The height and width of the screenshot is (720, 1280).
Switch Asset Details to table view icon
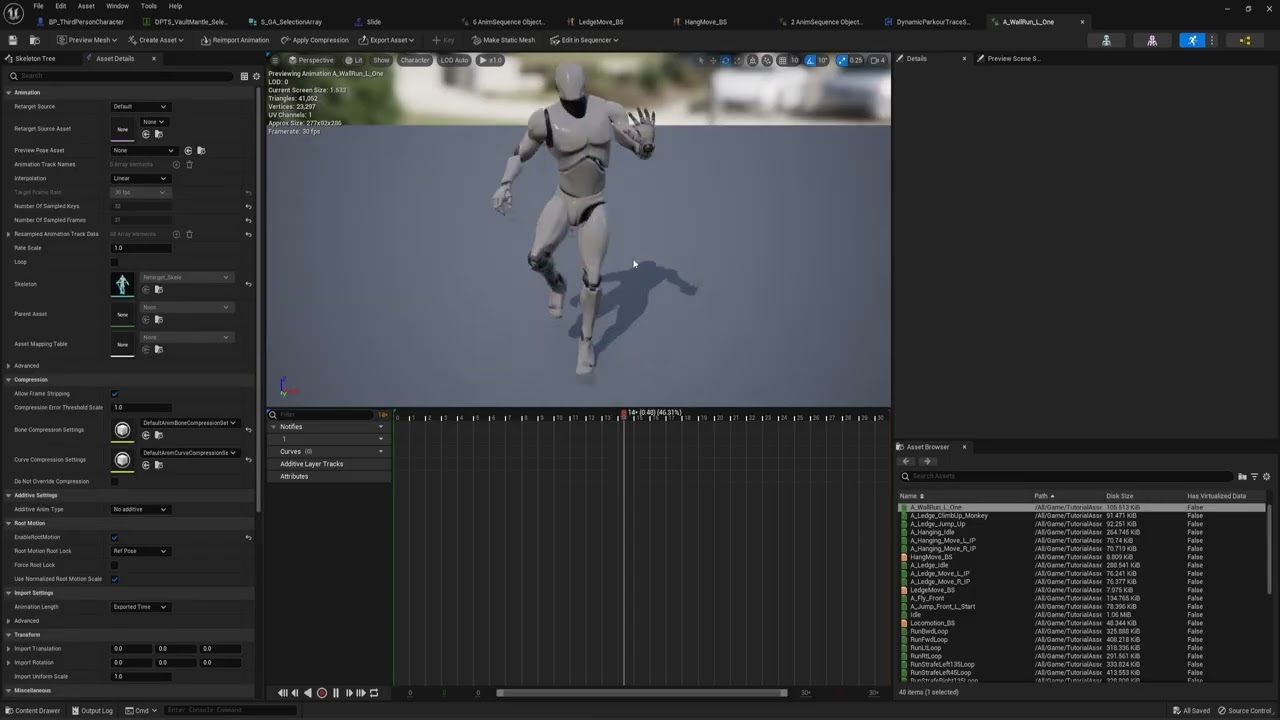pyautogui.click(x=244, y=76)
